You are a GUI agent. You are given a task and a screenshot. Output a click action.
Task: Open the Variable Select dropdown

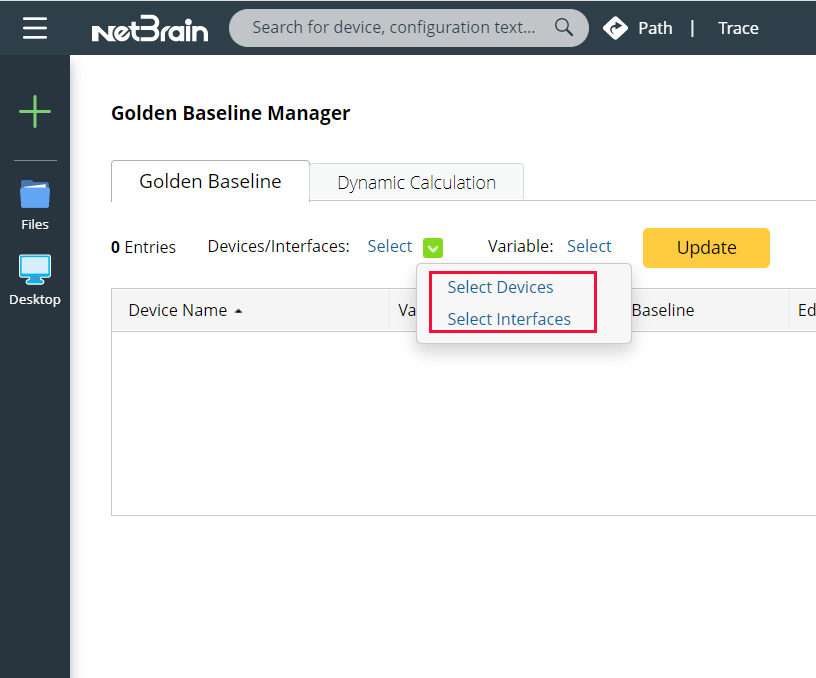[x=589, y=246]
